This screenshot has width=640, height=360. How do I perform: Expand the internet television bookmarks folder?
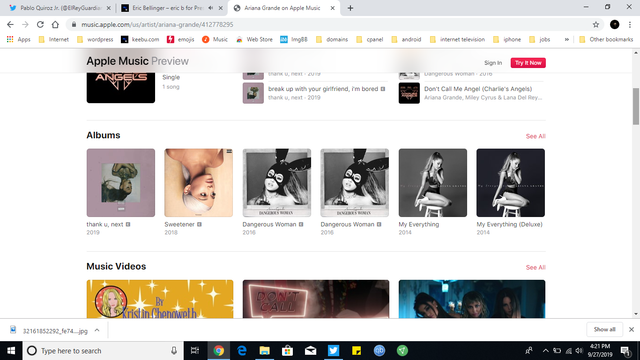tap(457, 39)
